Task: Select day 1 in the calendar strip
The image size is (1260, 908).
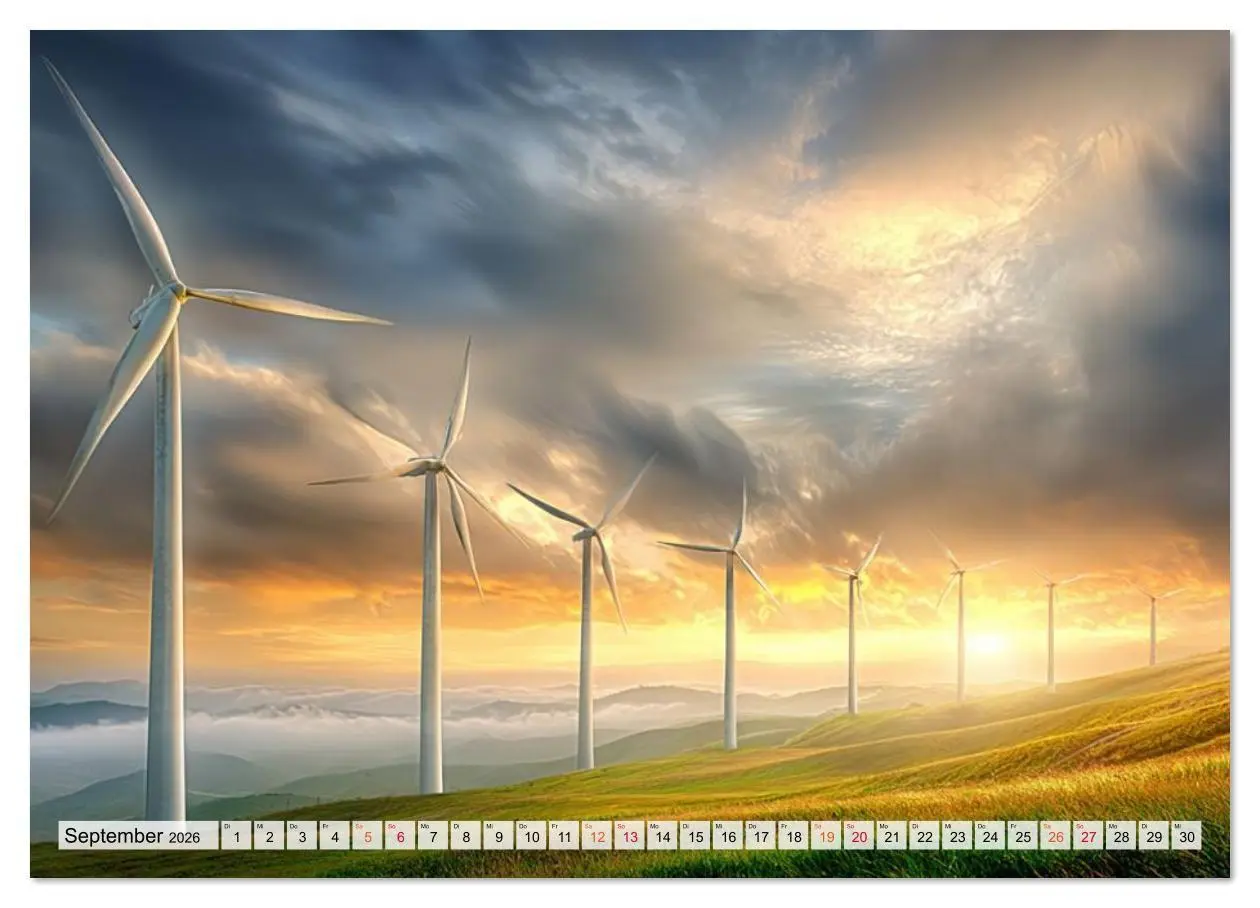Action: coord(236,836)
